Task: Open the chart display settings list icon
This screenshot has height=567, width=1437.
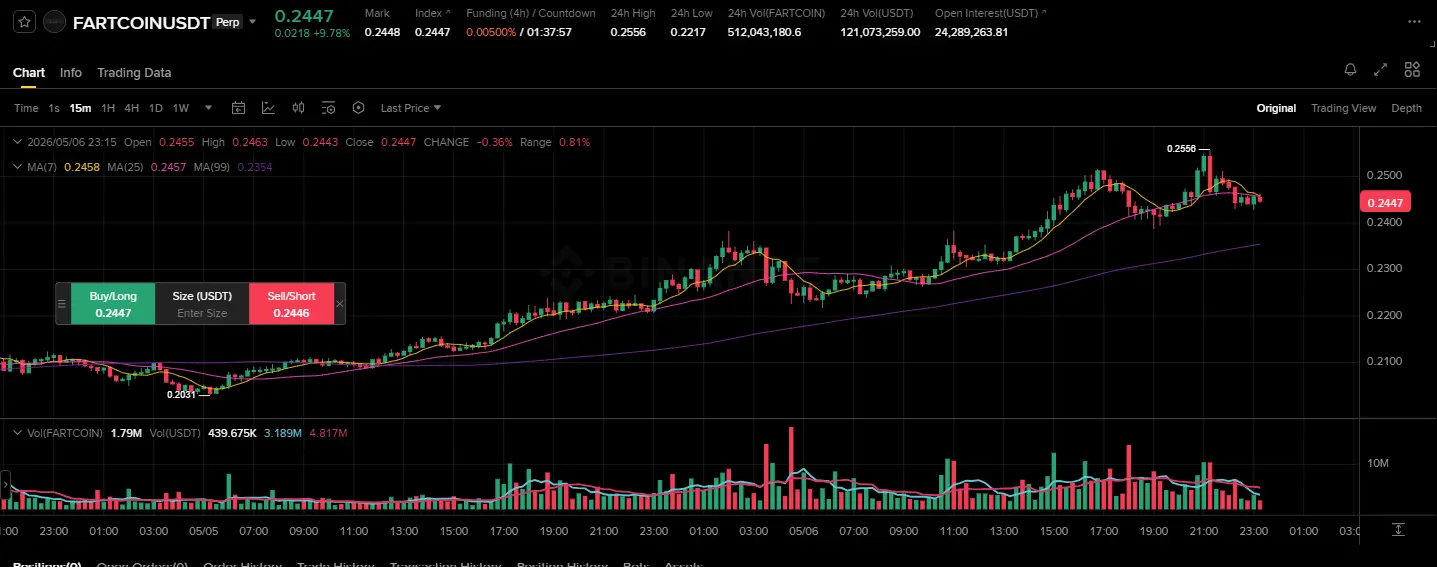Action: [x=328, y=108]
